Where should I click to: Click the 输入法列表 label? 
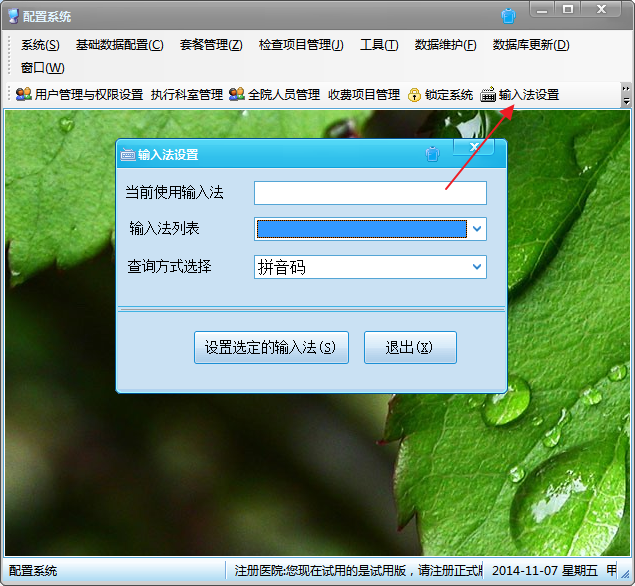pos(164,228)
